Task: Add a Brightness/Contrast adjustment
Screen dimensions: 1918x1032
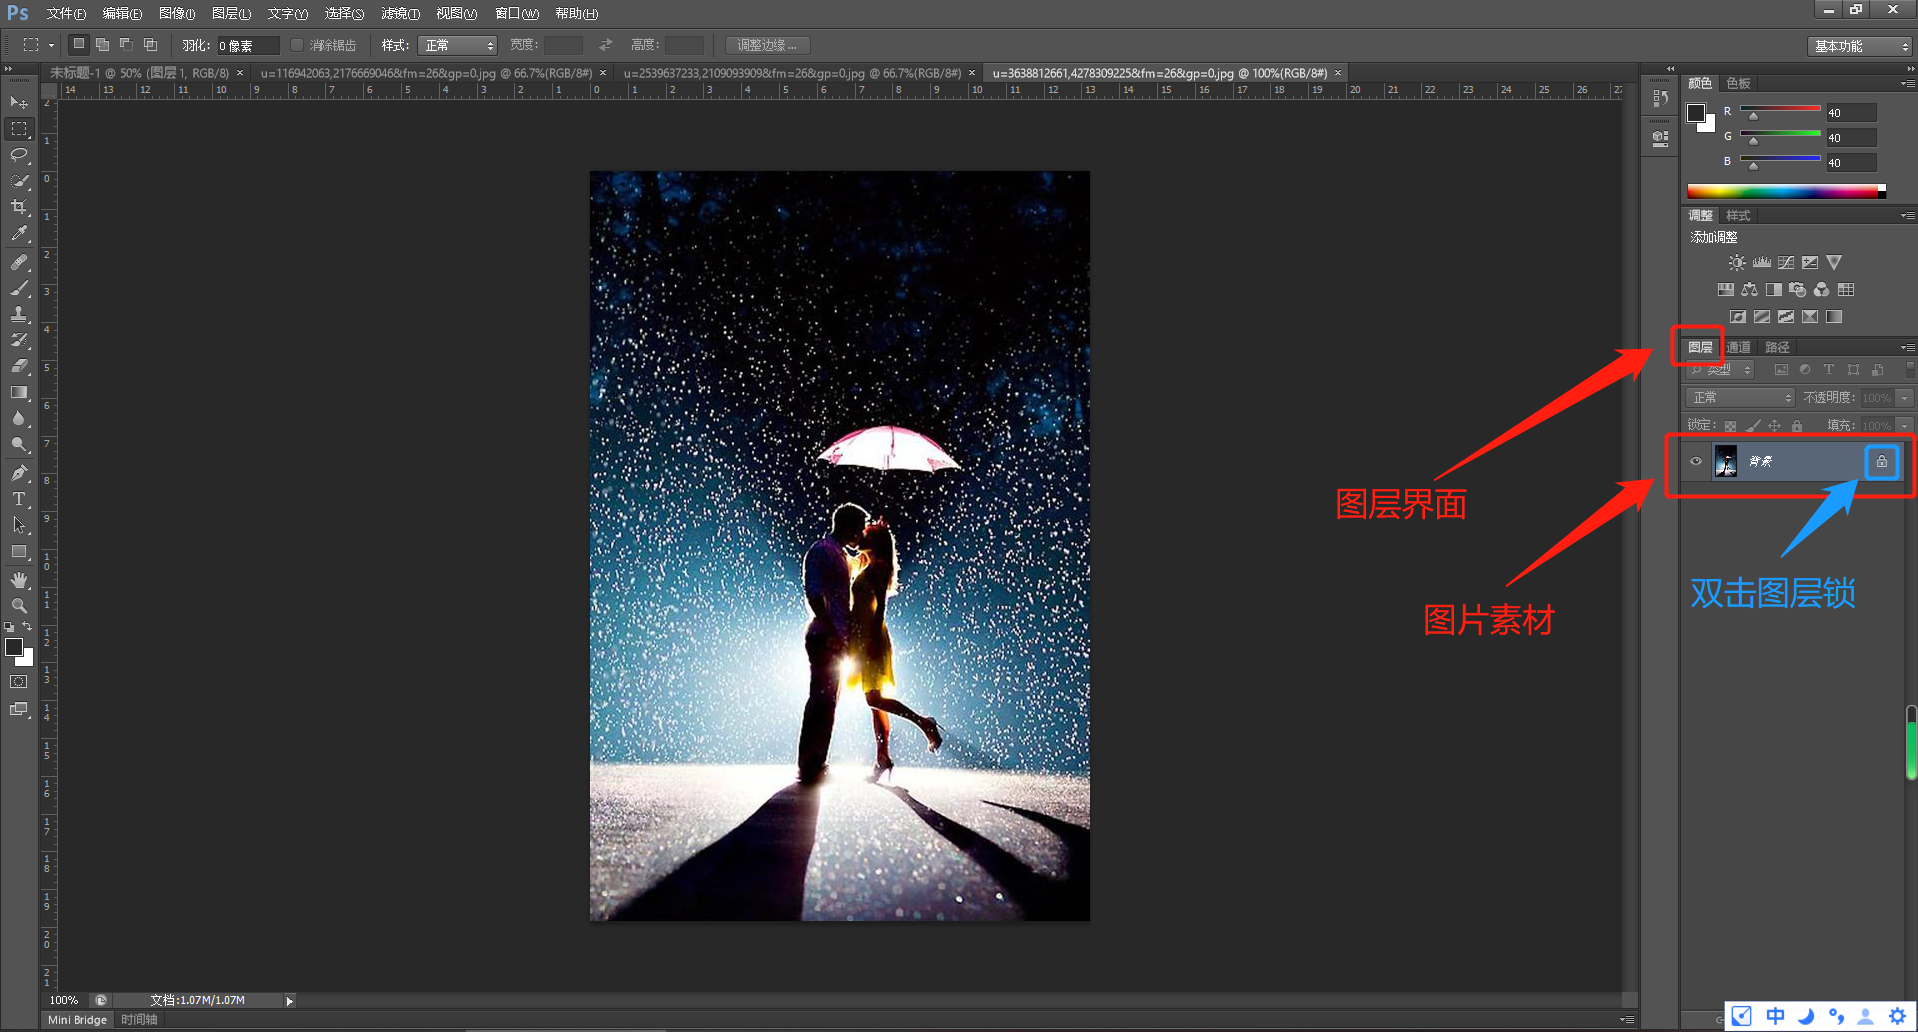Action: (1738, 262)
